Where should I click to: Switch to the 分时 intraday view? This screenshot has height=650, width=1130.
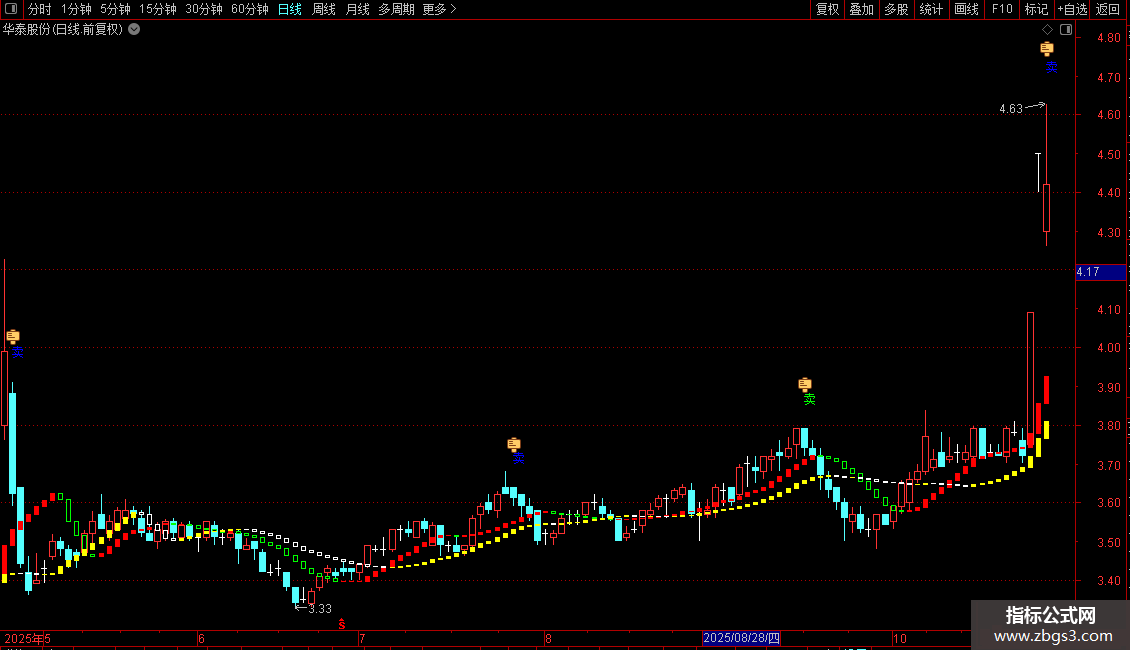coord(40,9)
